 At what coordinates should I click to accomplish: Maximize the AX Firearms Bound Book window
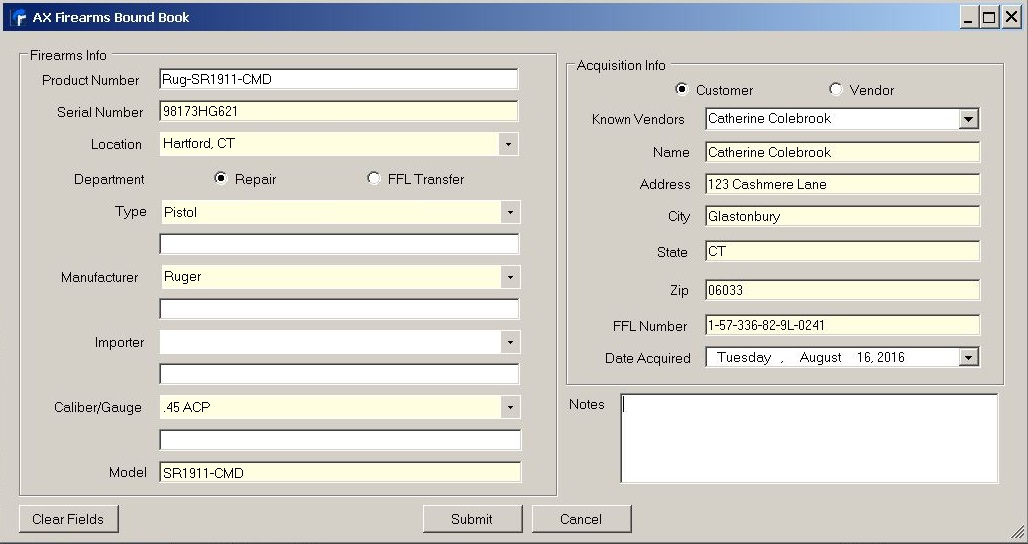click(989, 18)
